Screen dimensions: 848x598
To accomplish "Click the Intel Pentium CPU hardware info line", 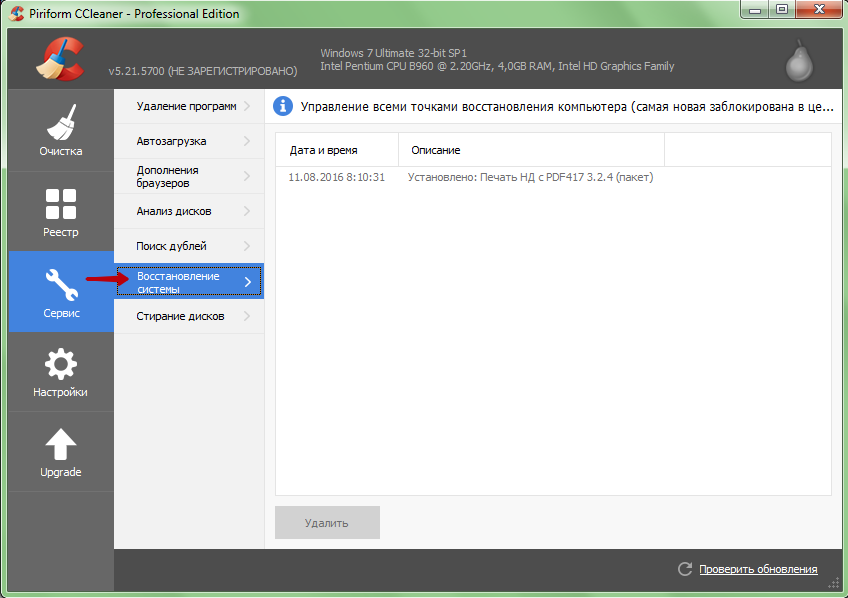I will [x=497, y=66].
